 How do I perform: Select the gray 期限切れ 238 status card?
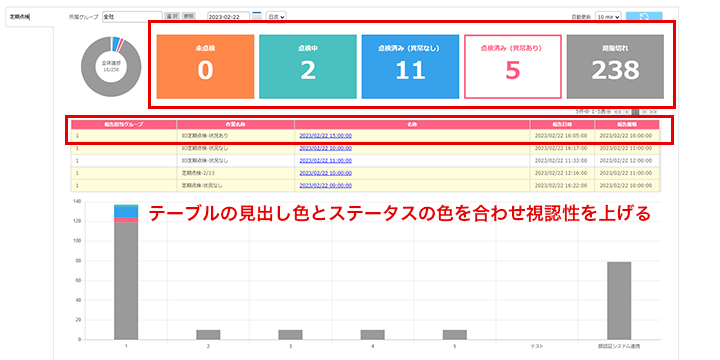[x=615, y=67]
